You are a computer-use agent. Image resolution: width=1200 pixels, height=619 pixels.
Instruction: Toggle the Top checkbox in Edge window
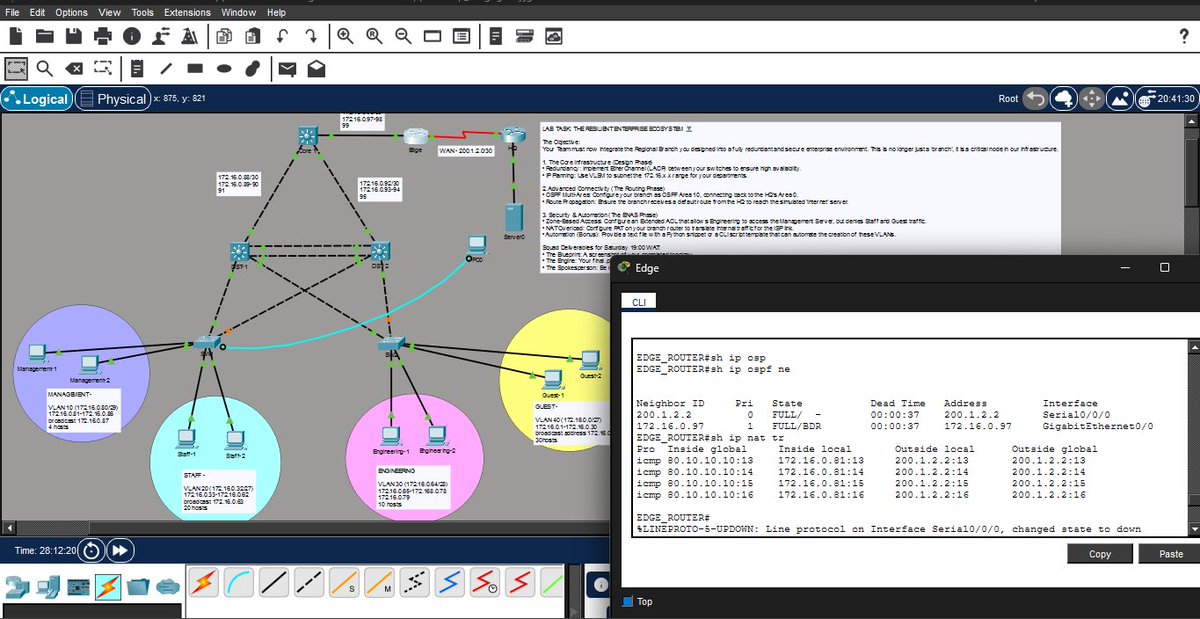click(628, 601)
